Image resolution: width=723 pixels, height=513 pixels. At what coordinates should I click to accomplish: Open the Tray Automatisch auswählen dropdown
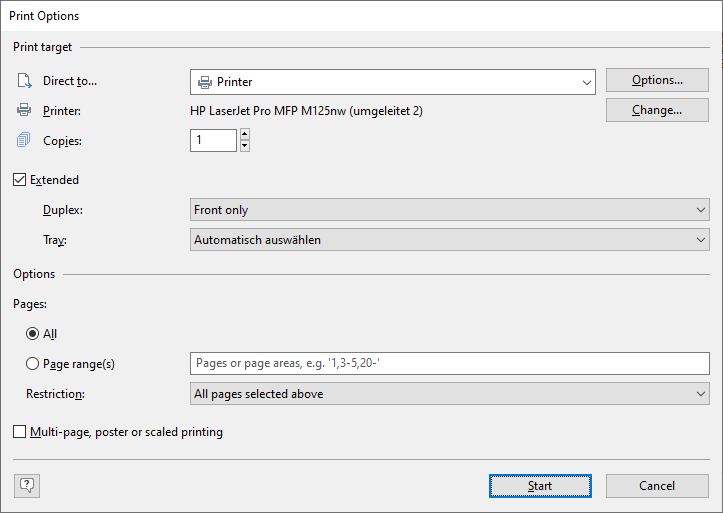pyautogui.click(x=450, y=240)
